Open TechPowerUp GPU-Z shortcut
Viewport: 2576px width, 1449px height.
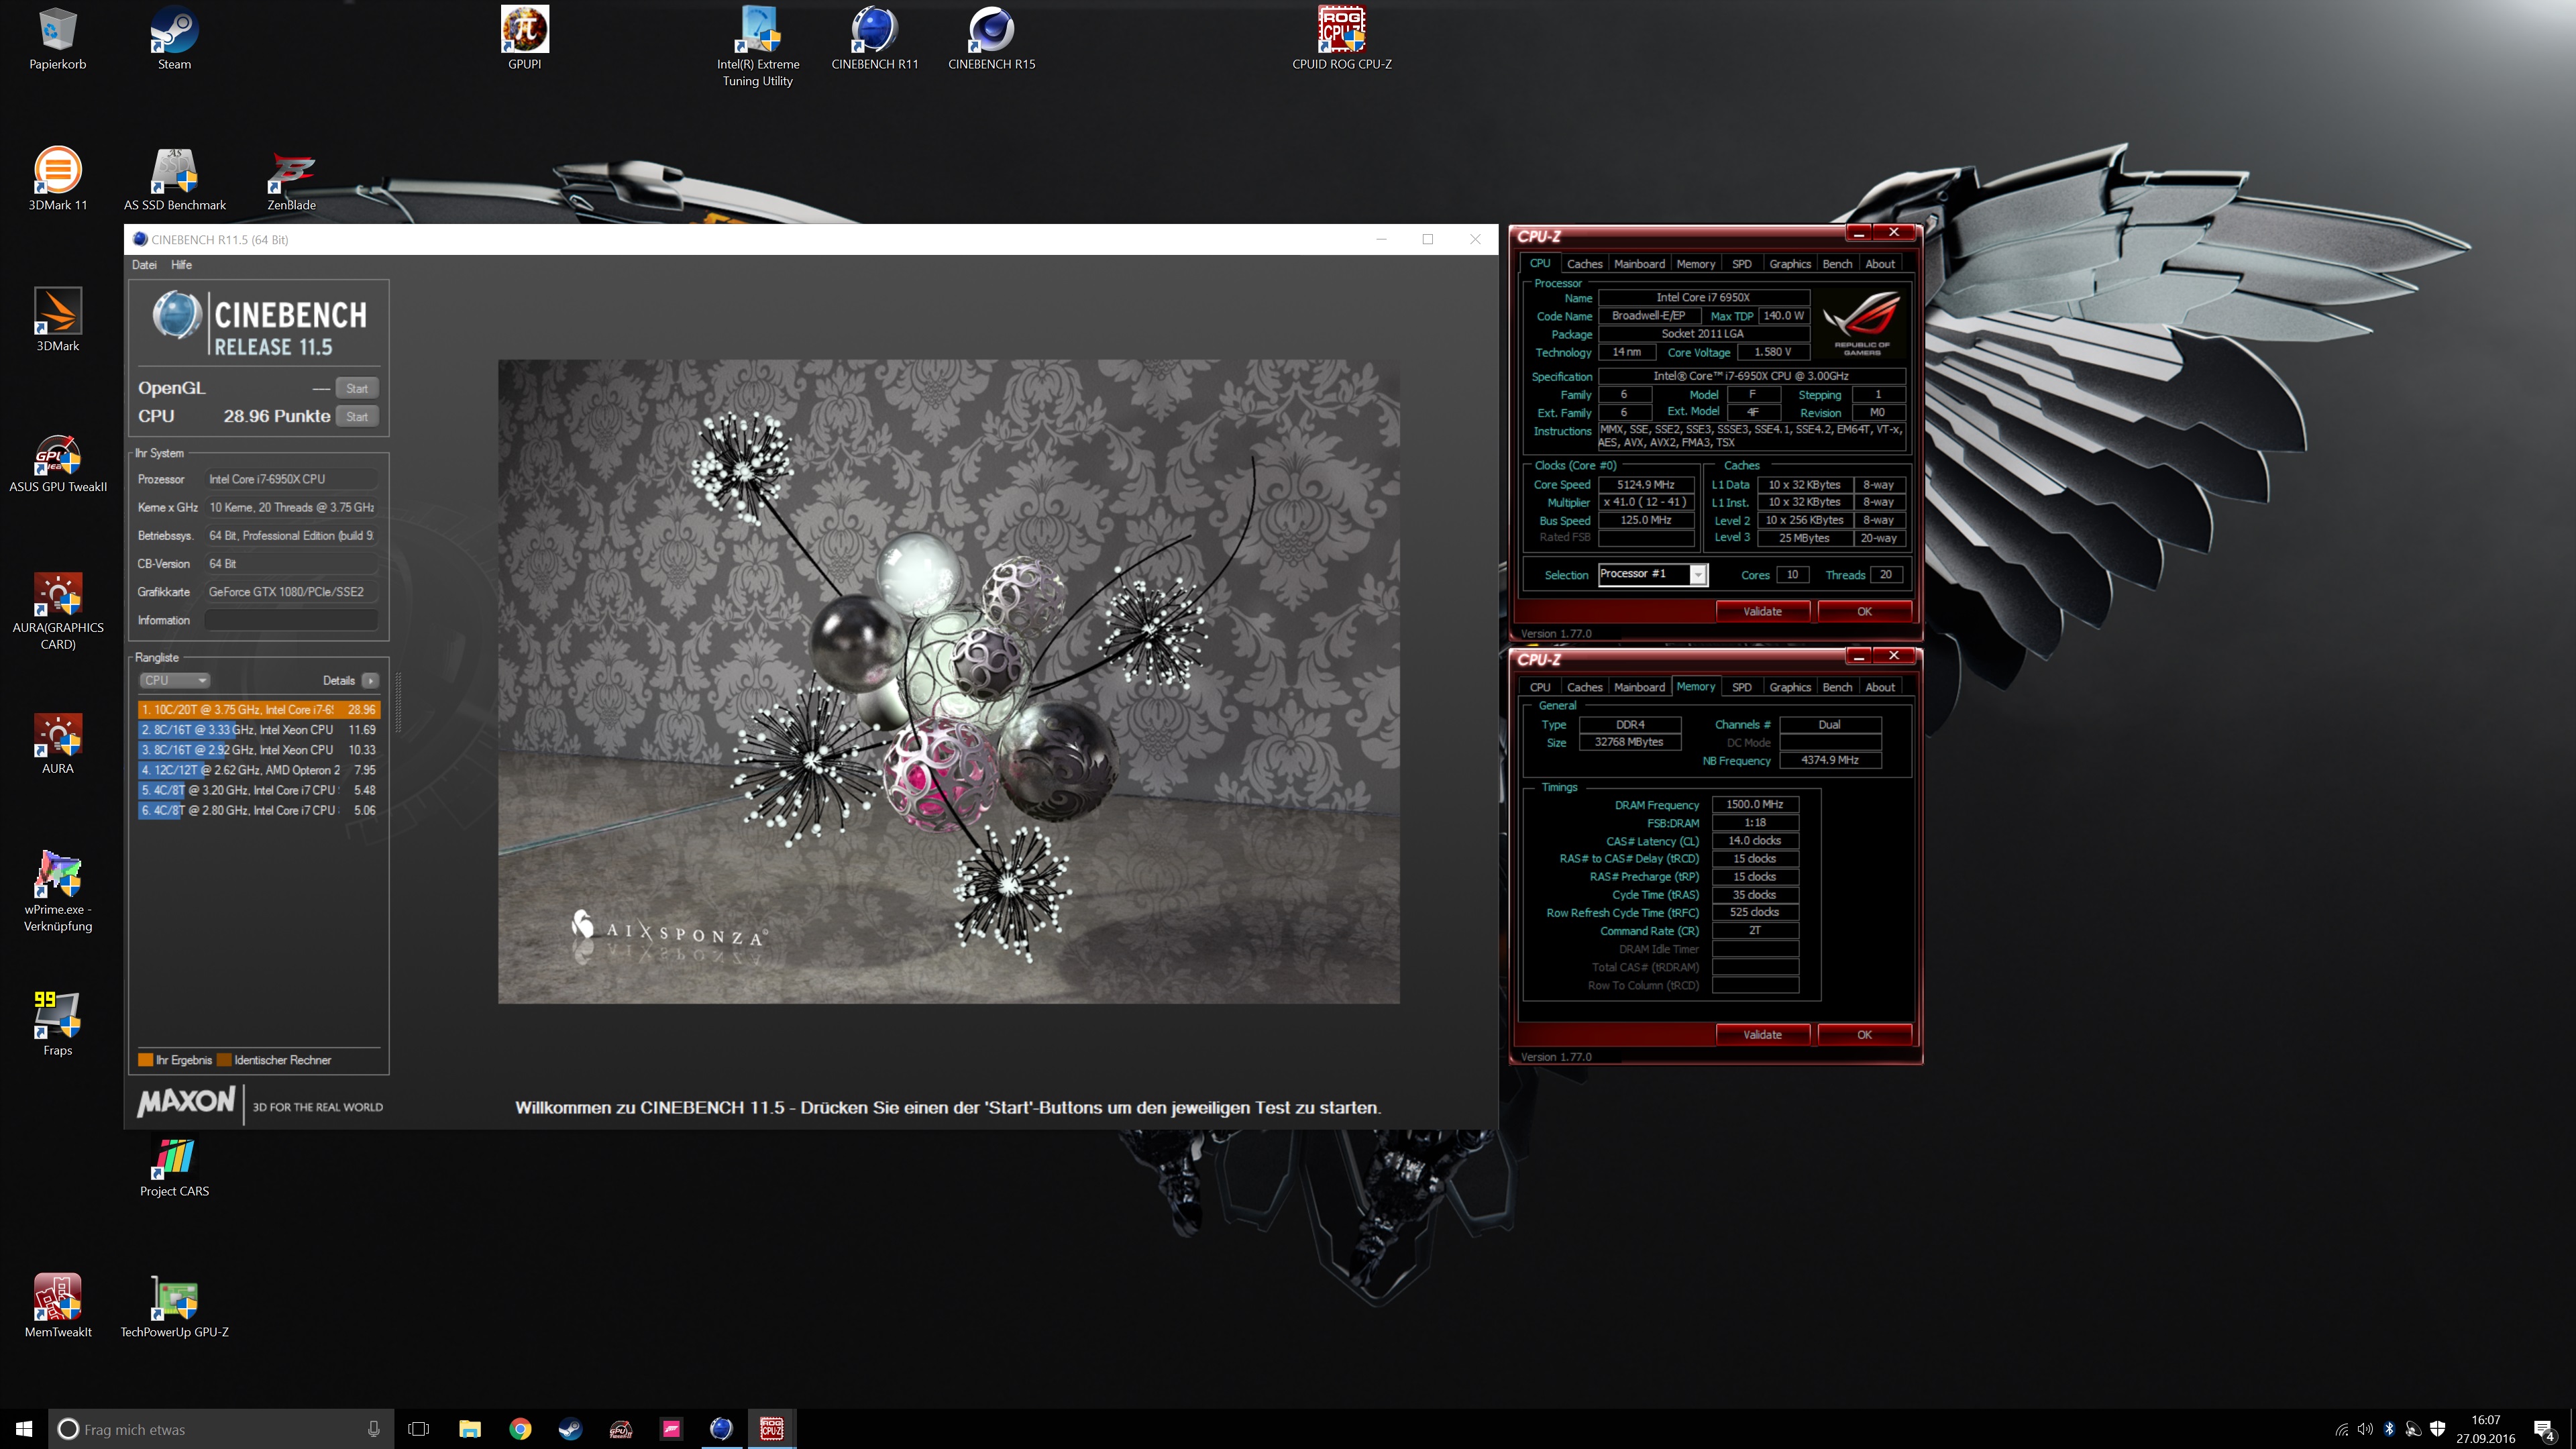click(174, 1306)
